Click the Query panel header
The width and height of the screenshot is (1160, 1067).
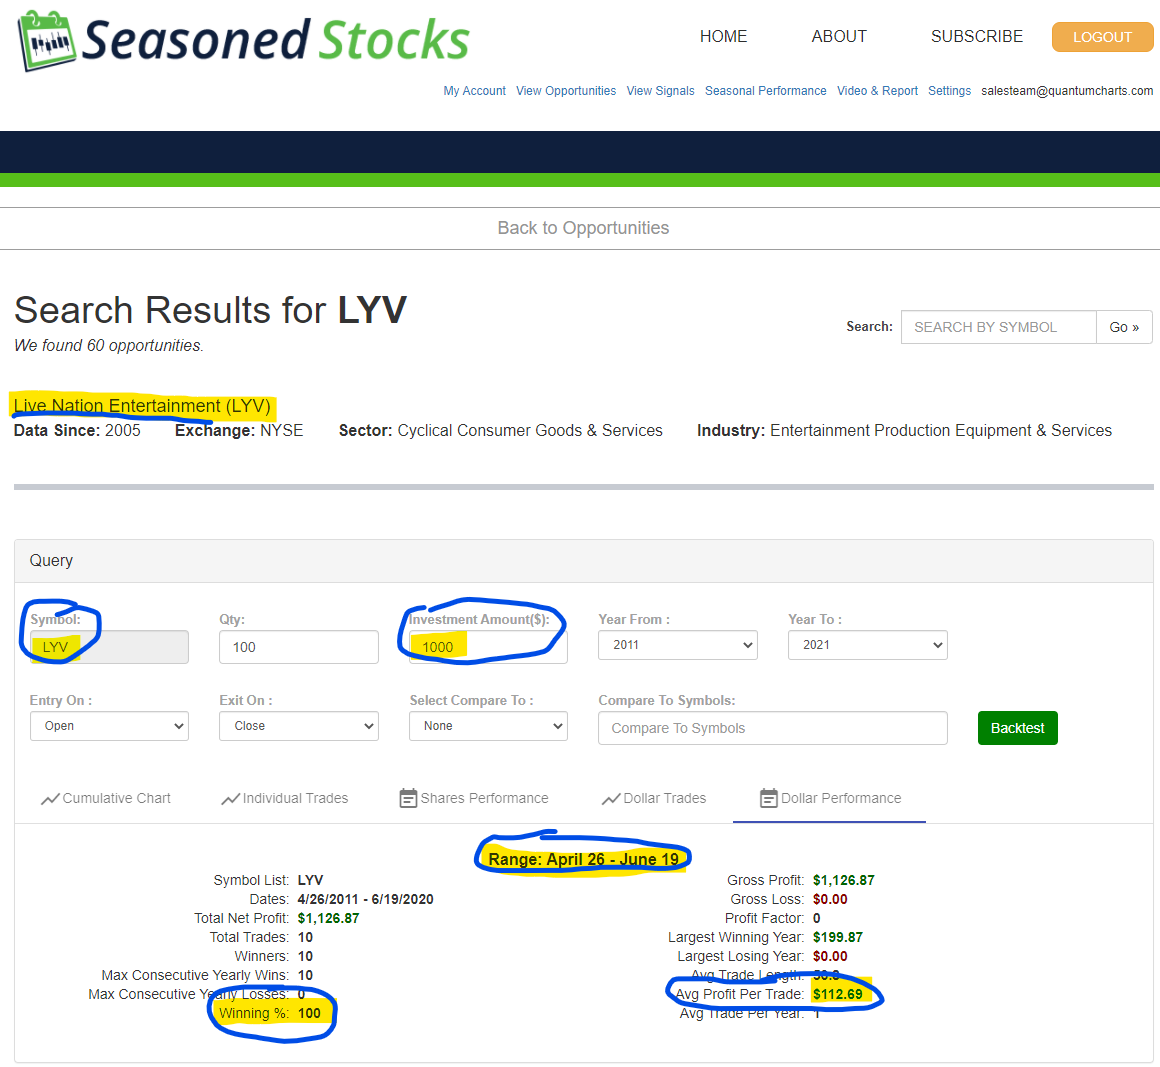(x=584, y=561)
